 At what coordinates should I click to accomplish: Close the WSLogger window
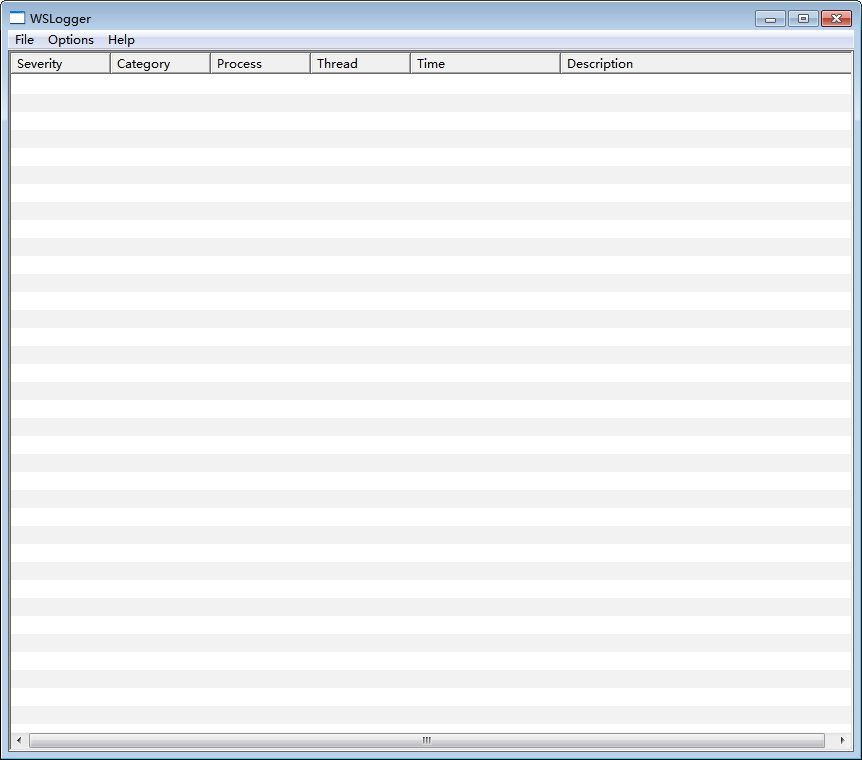pos(836,19)
